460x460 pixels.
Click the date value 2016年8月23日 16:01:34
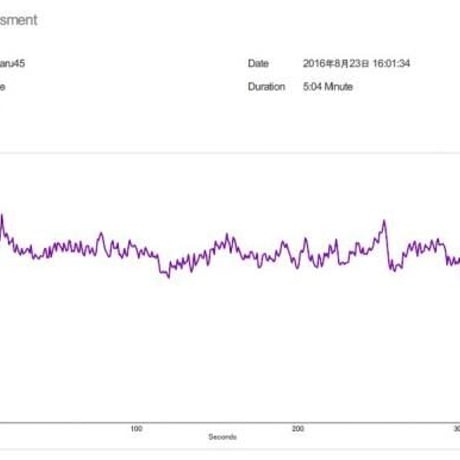pyautogui.click(x=356, y=63)
